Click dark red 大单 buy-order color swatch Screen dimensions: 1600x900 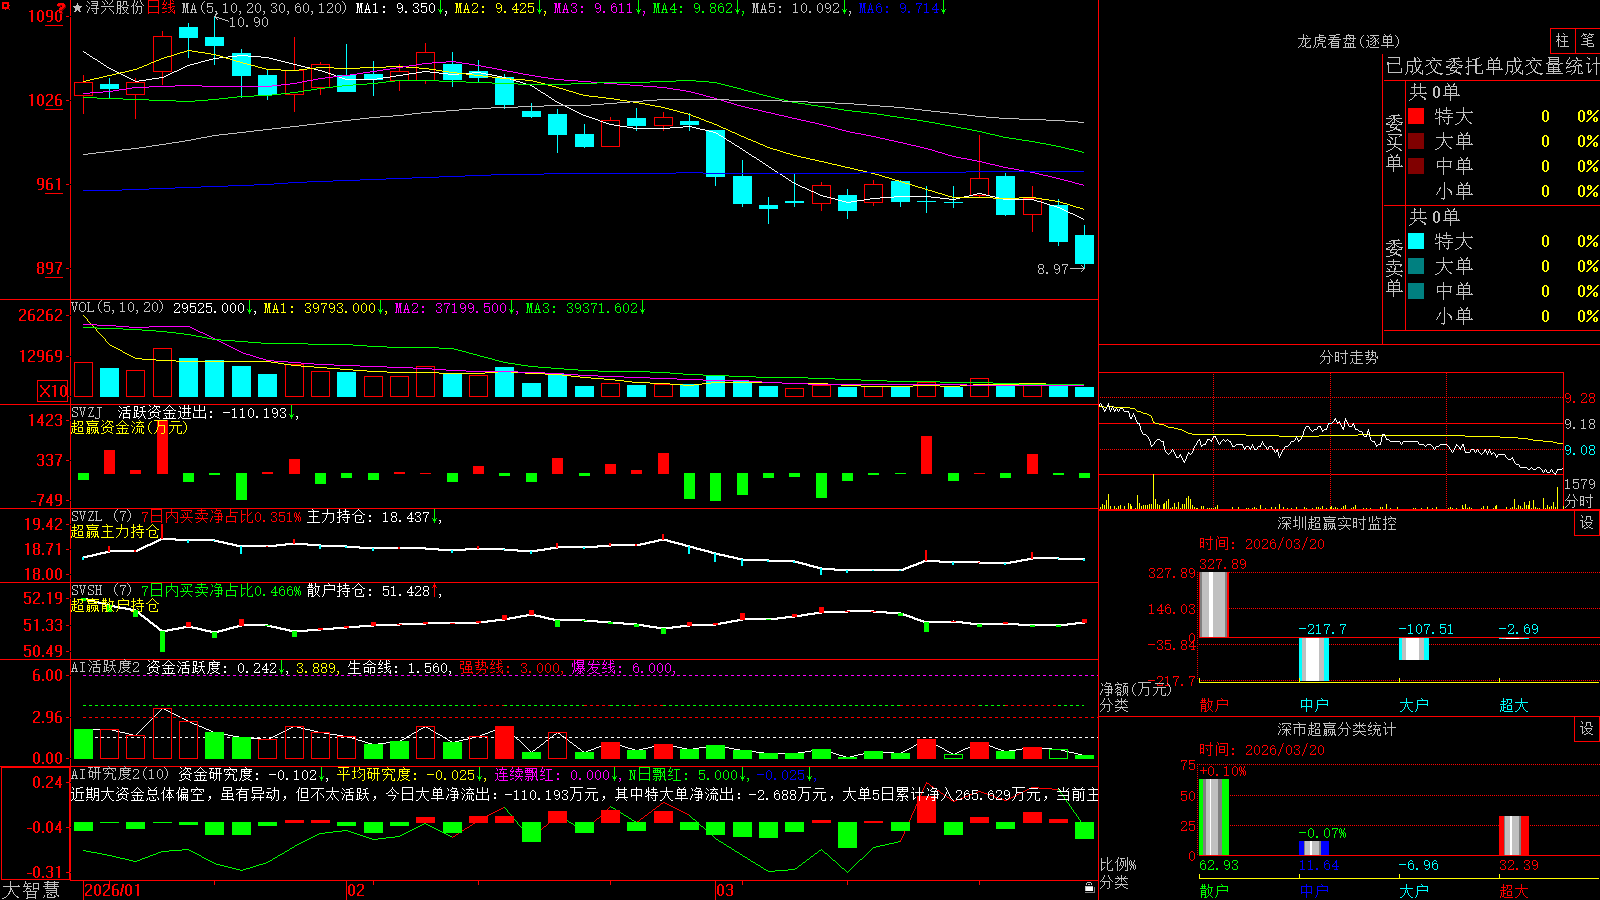tap(1416, 141)
